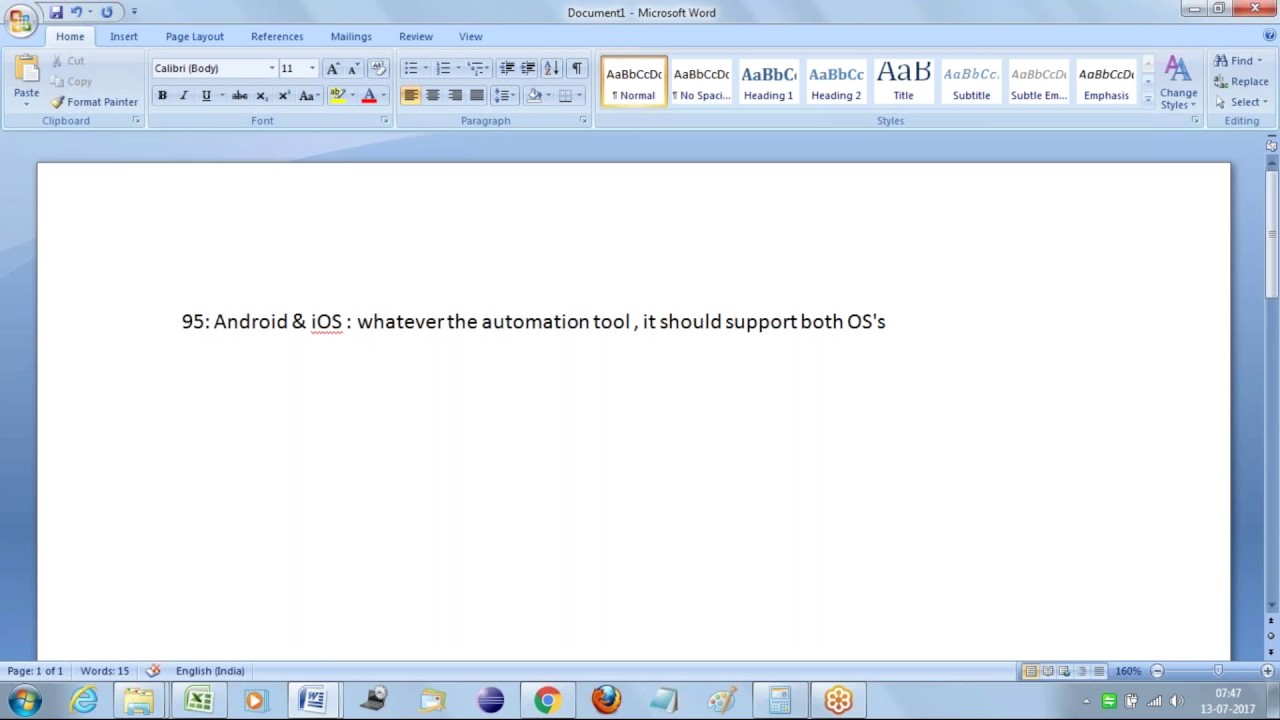The width and height of the screenshot is (1280, 720).
Task: Toggle superscript formatting
Action: coord(284,95)
